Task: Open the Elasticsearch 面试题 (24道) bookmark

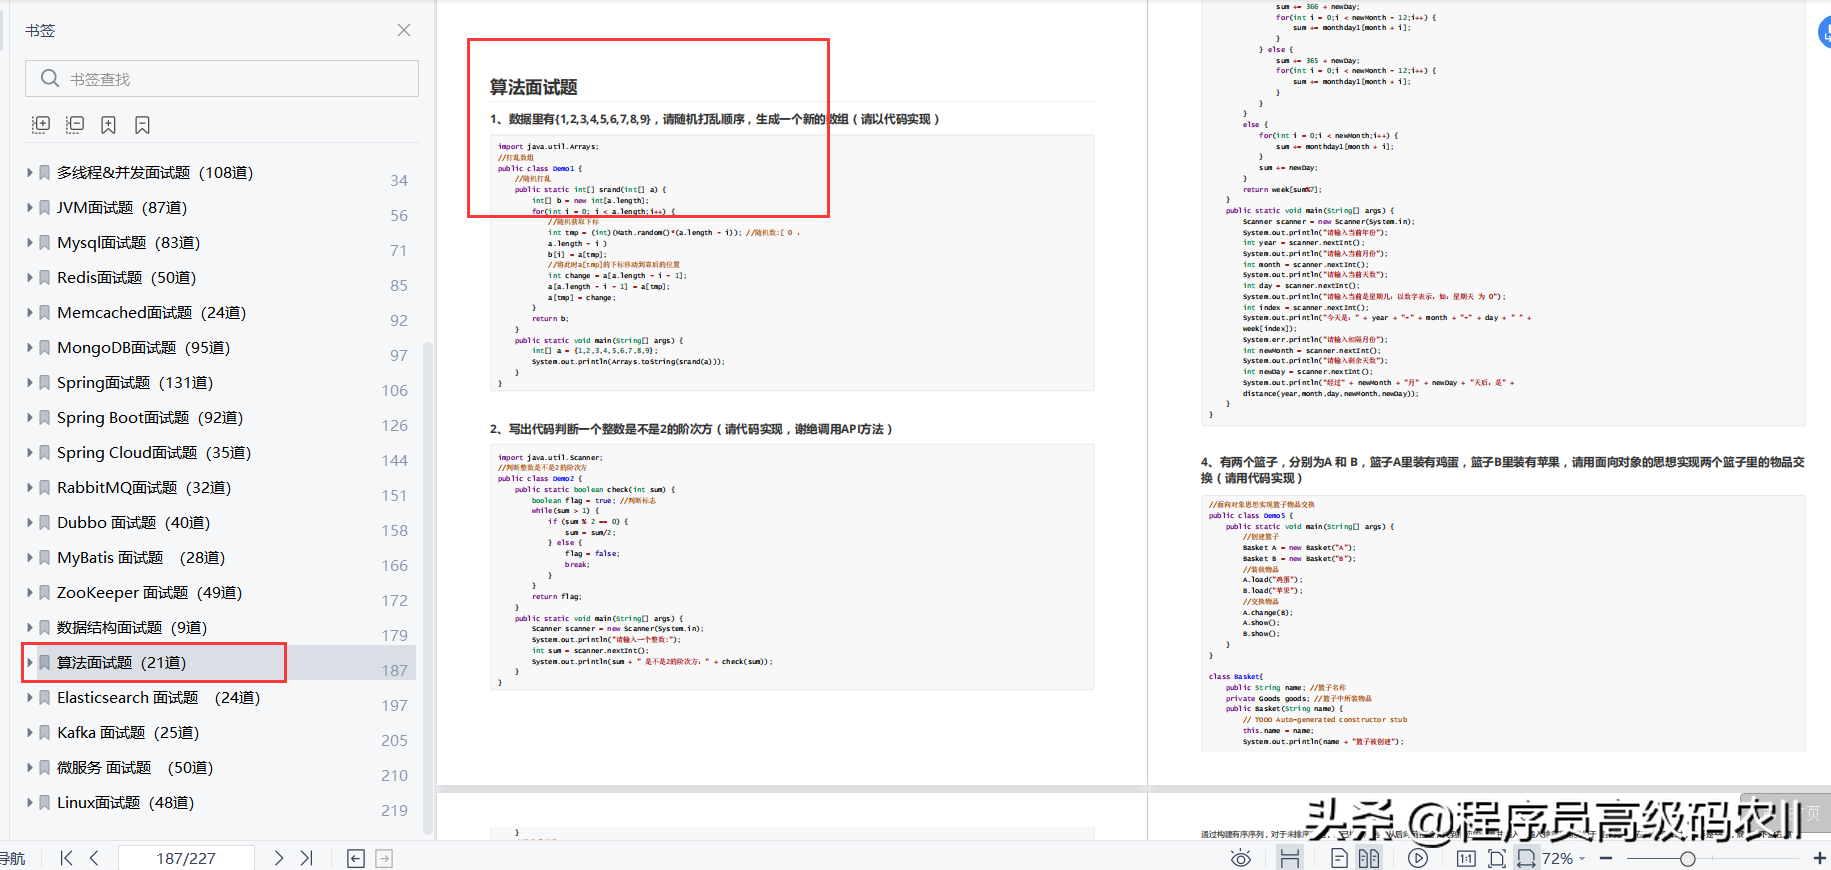Action: [159, 697]
